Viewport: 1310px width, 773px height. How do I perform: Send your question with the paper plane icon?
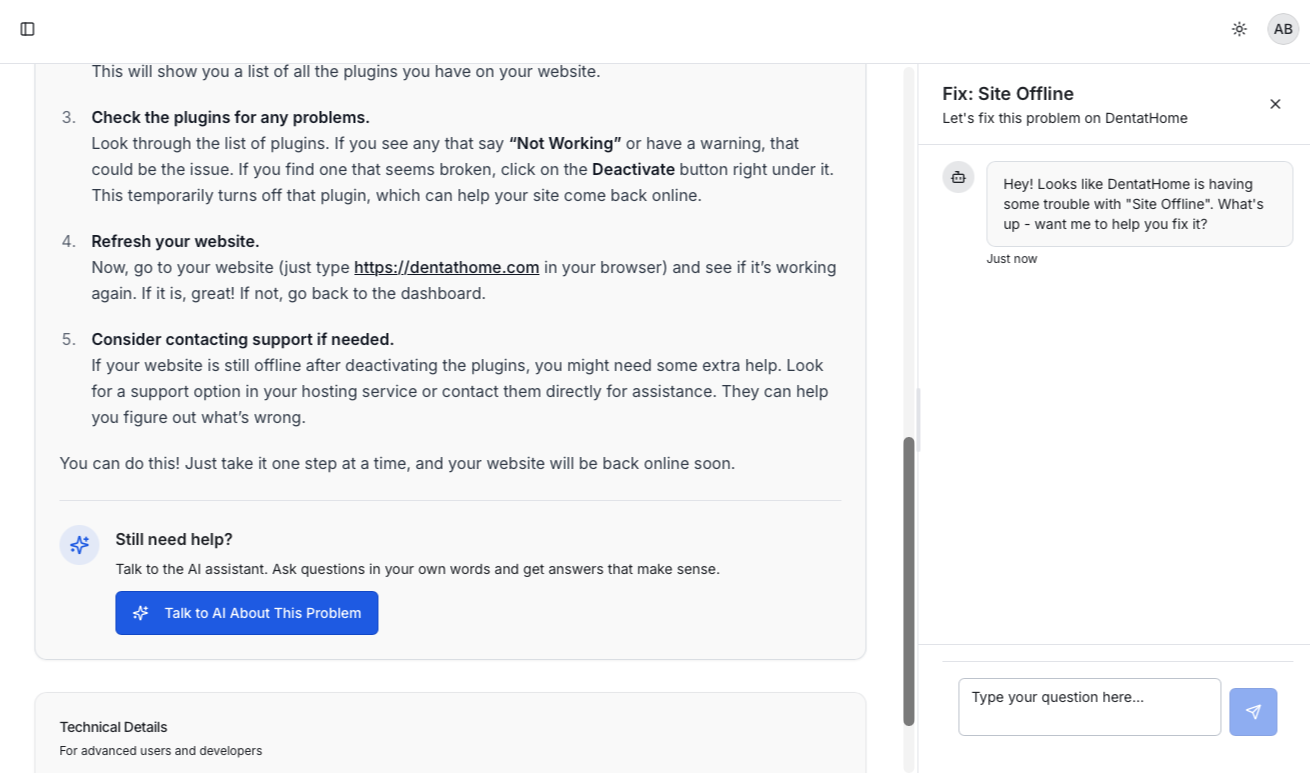coord(1253,711)
